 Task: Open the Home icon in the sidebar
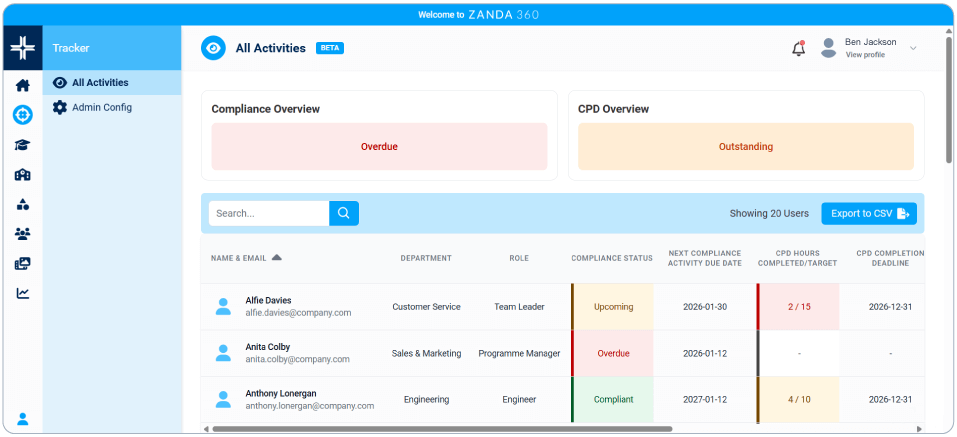click(x=22, y=86)
